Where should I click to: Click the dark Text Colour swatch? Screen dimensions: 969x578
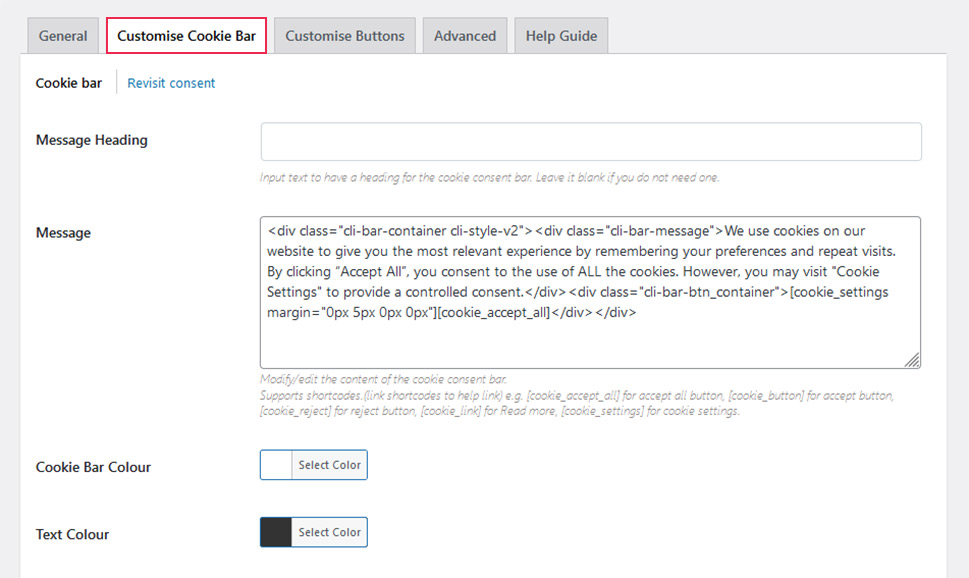tap(276, 532)
